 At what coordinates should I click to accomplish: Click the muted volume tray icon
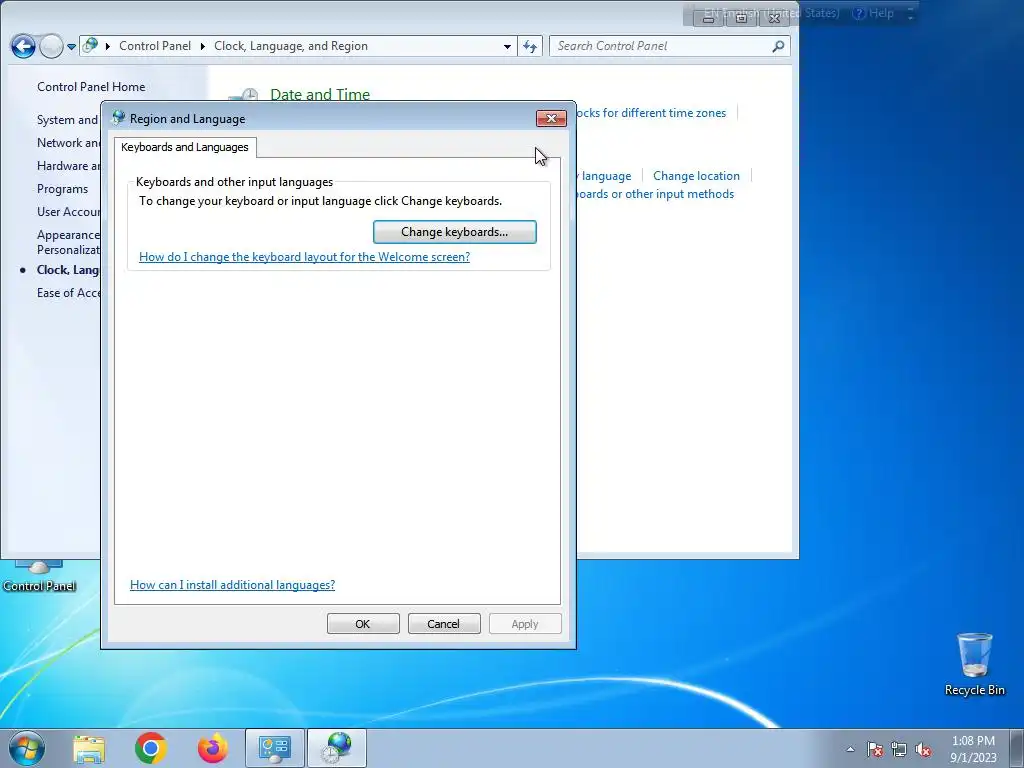923,749
